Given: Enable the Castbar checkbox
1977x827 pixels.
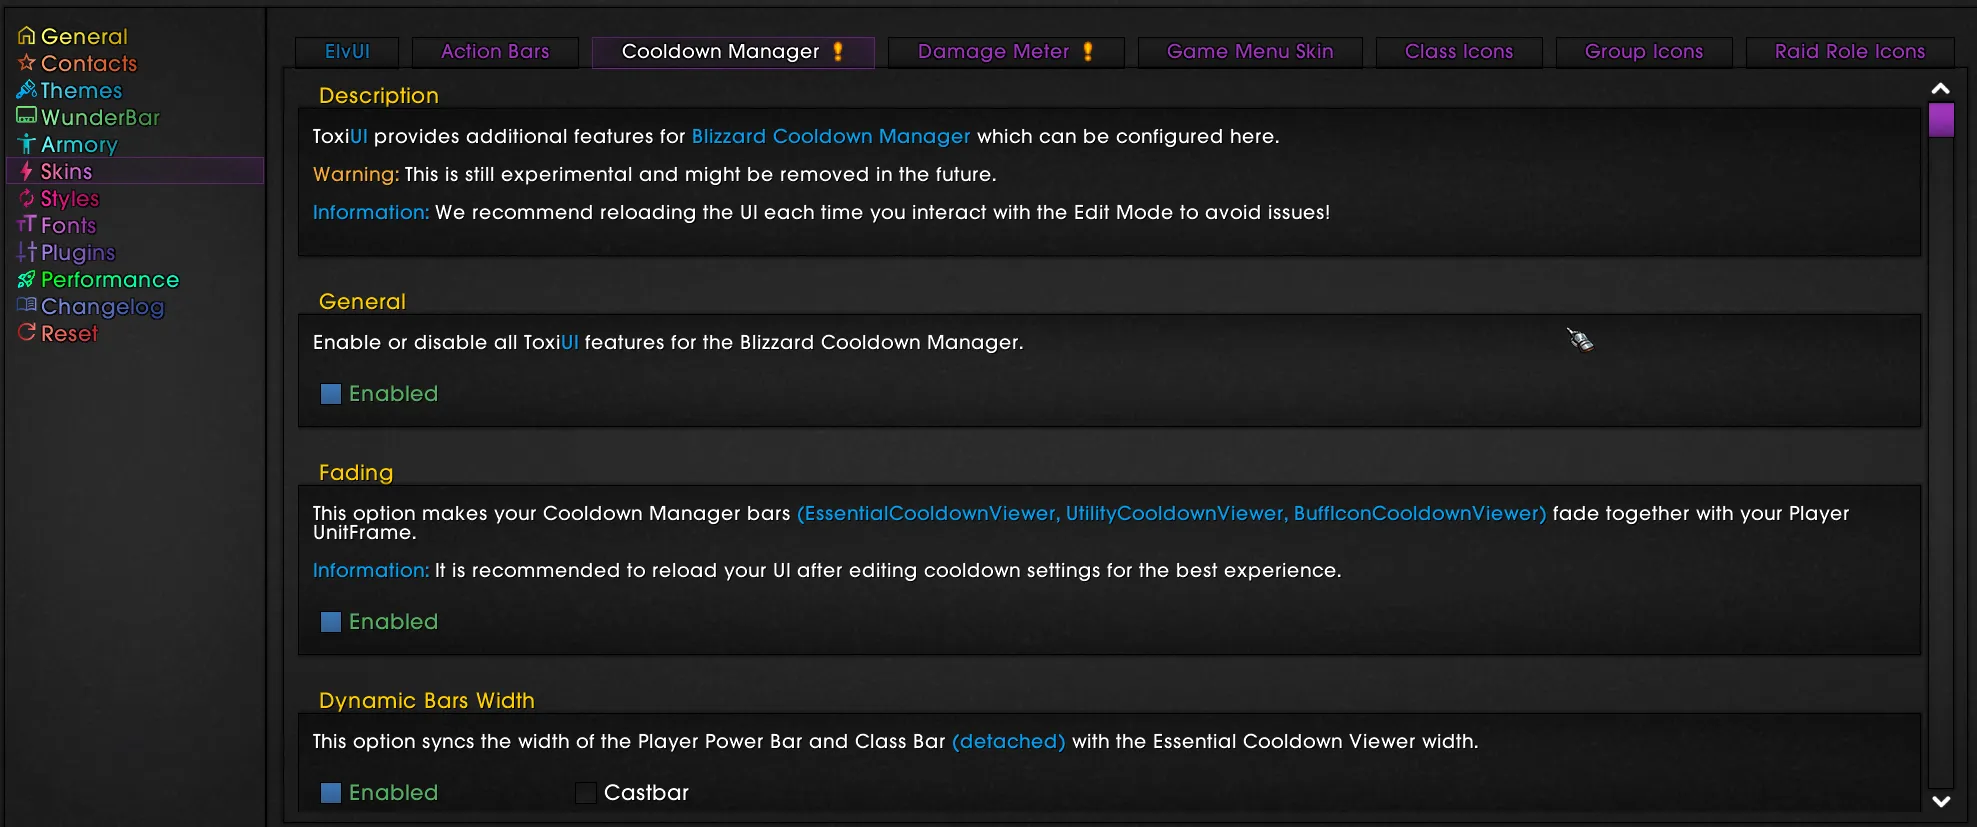Looking at the screenshot, I should click(x=586, y=793).
